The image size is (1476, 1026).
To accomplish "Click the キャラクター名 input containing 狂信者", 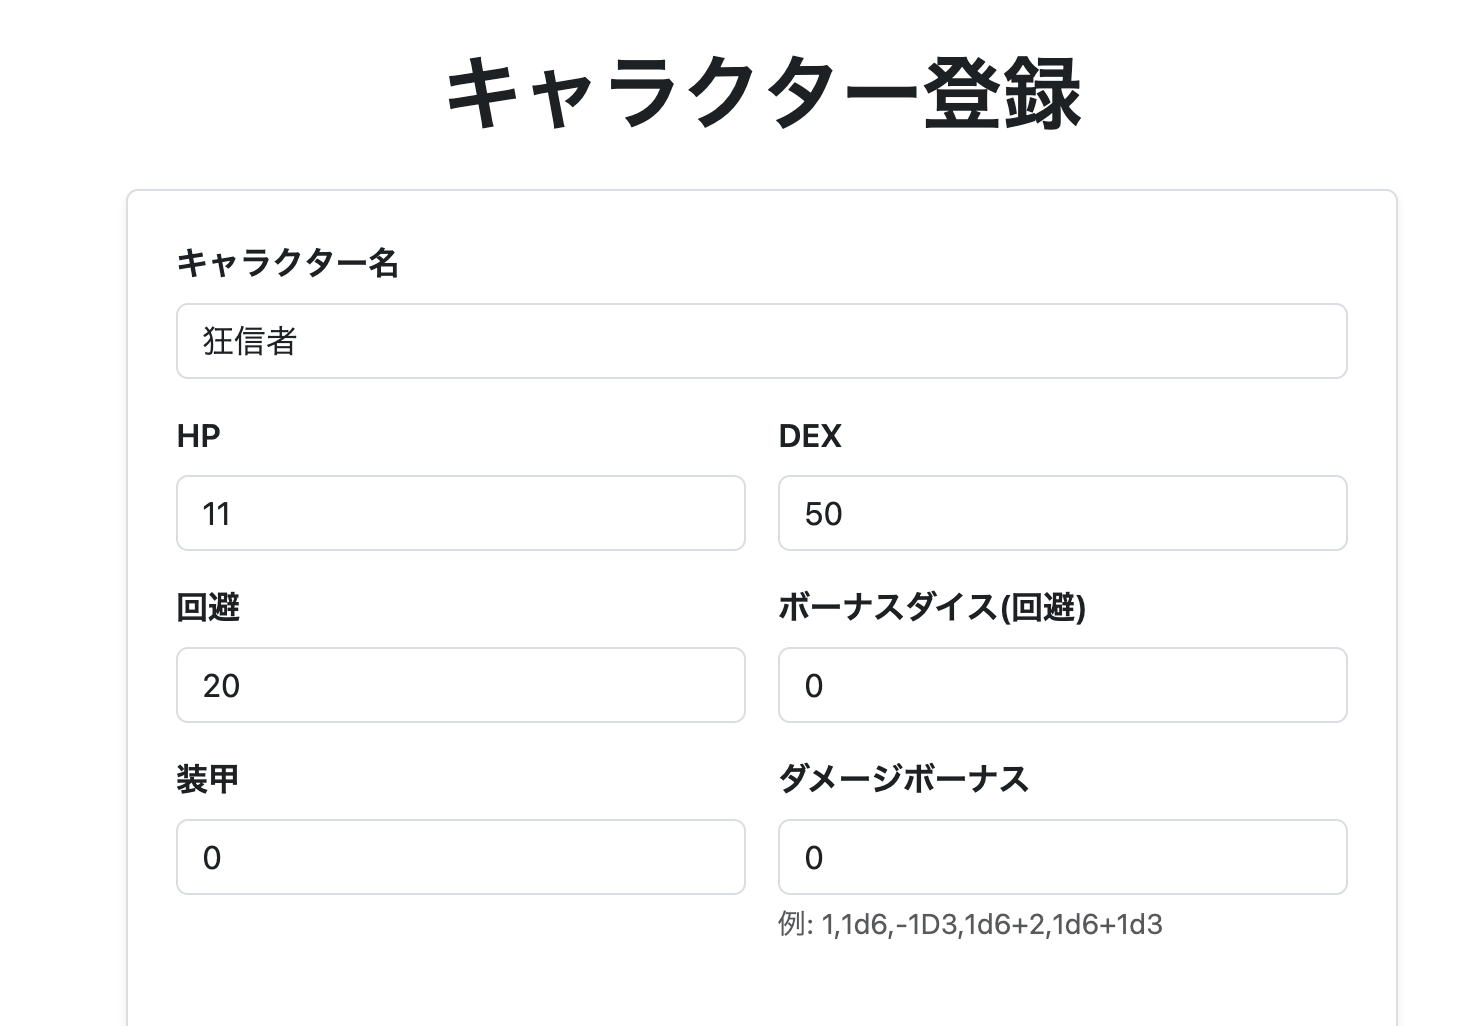I will coord(760,340).
